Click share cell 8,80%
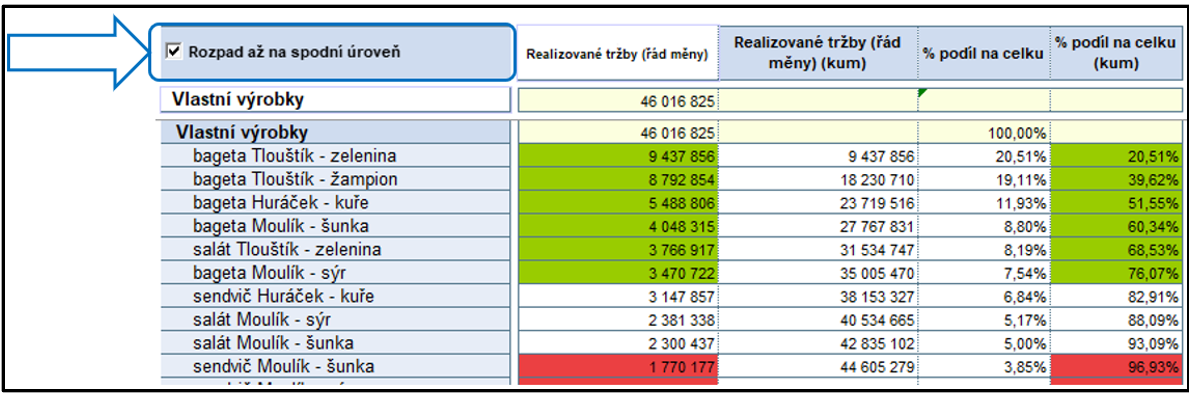1189x394 pixels. coord(984,227)
